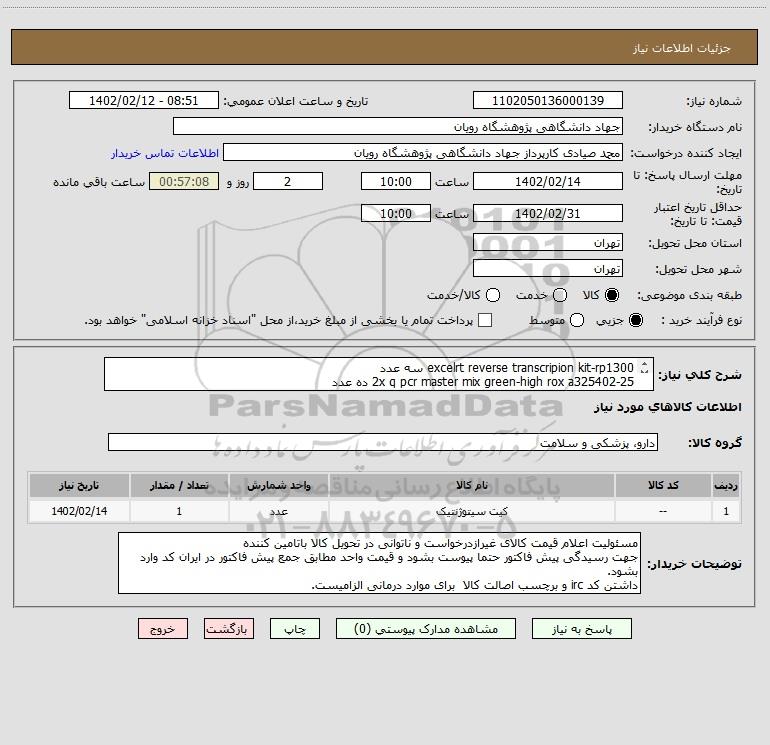
Task: Click the need date cell 1402/02/14
Action: coord(79,511)
